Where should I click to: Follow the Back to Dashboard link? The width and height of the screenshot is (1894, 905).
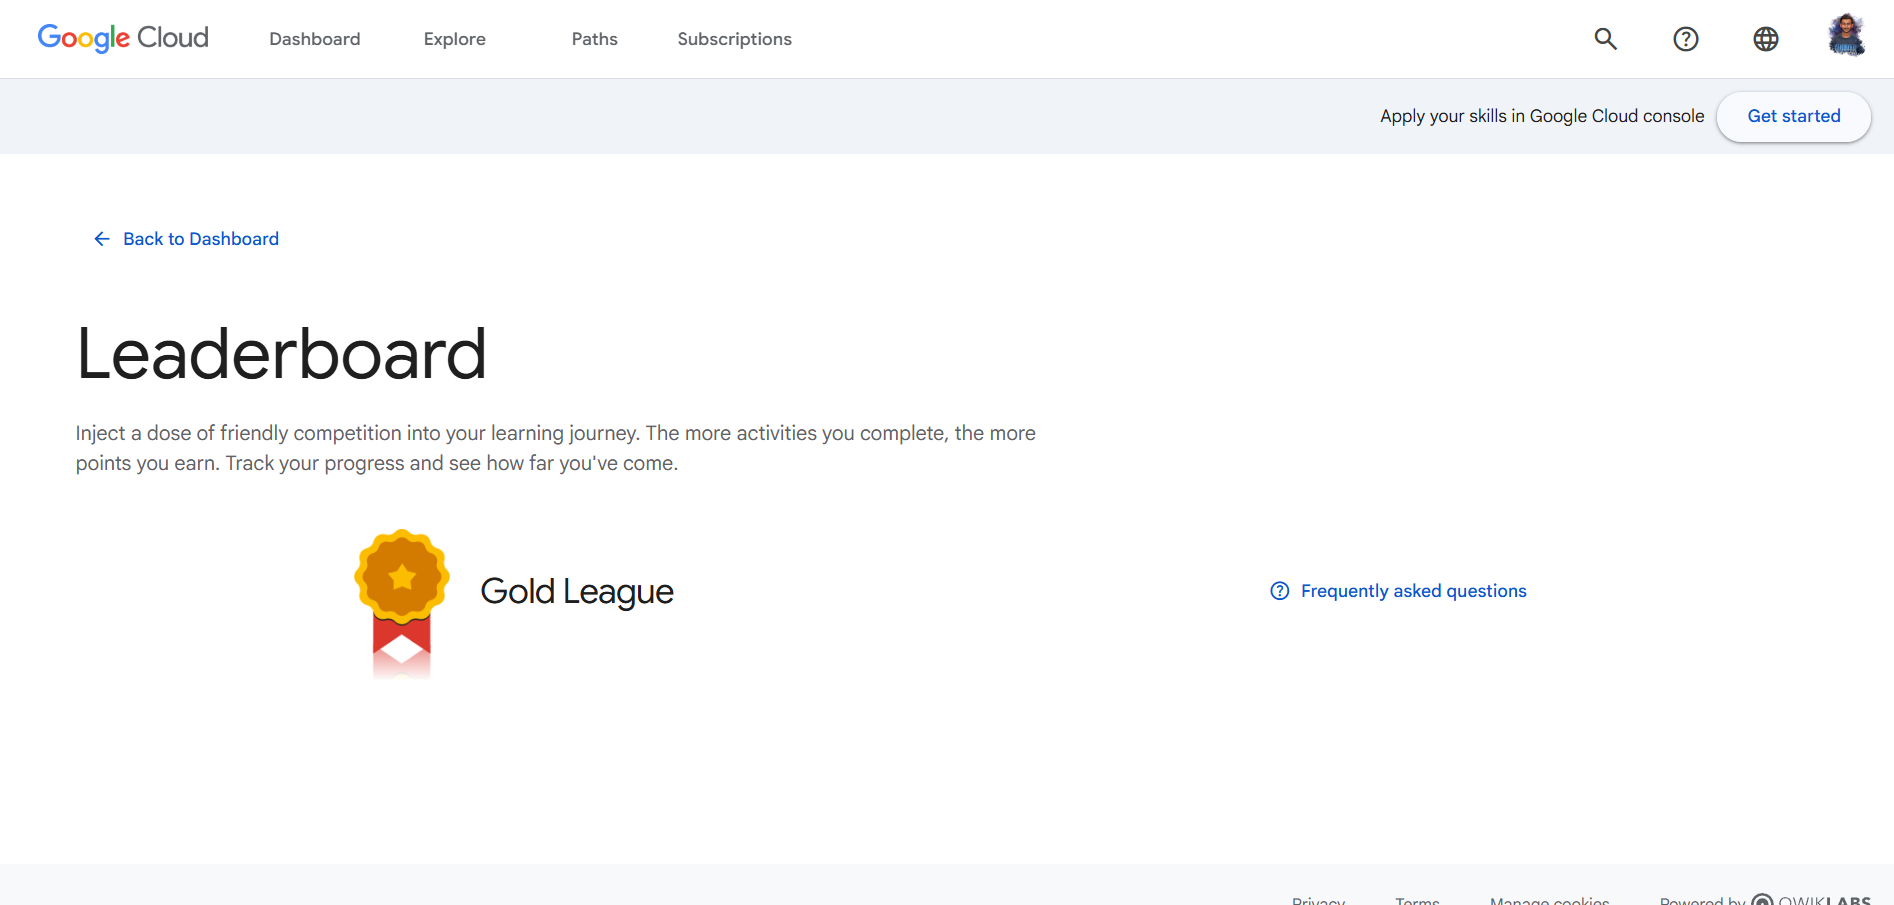coord(186,239)
